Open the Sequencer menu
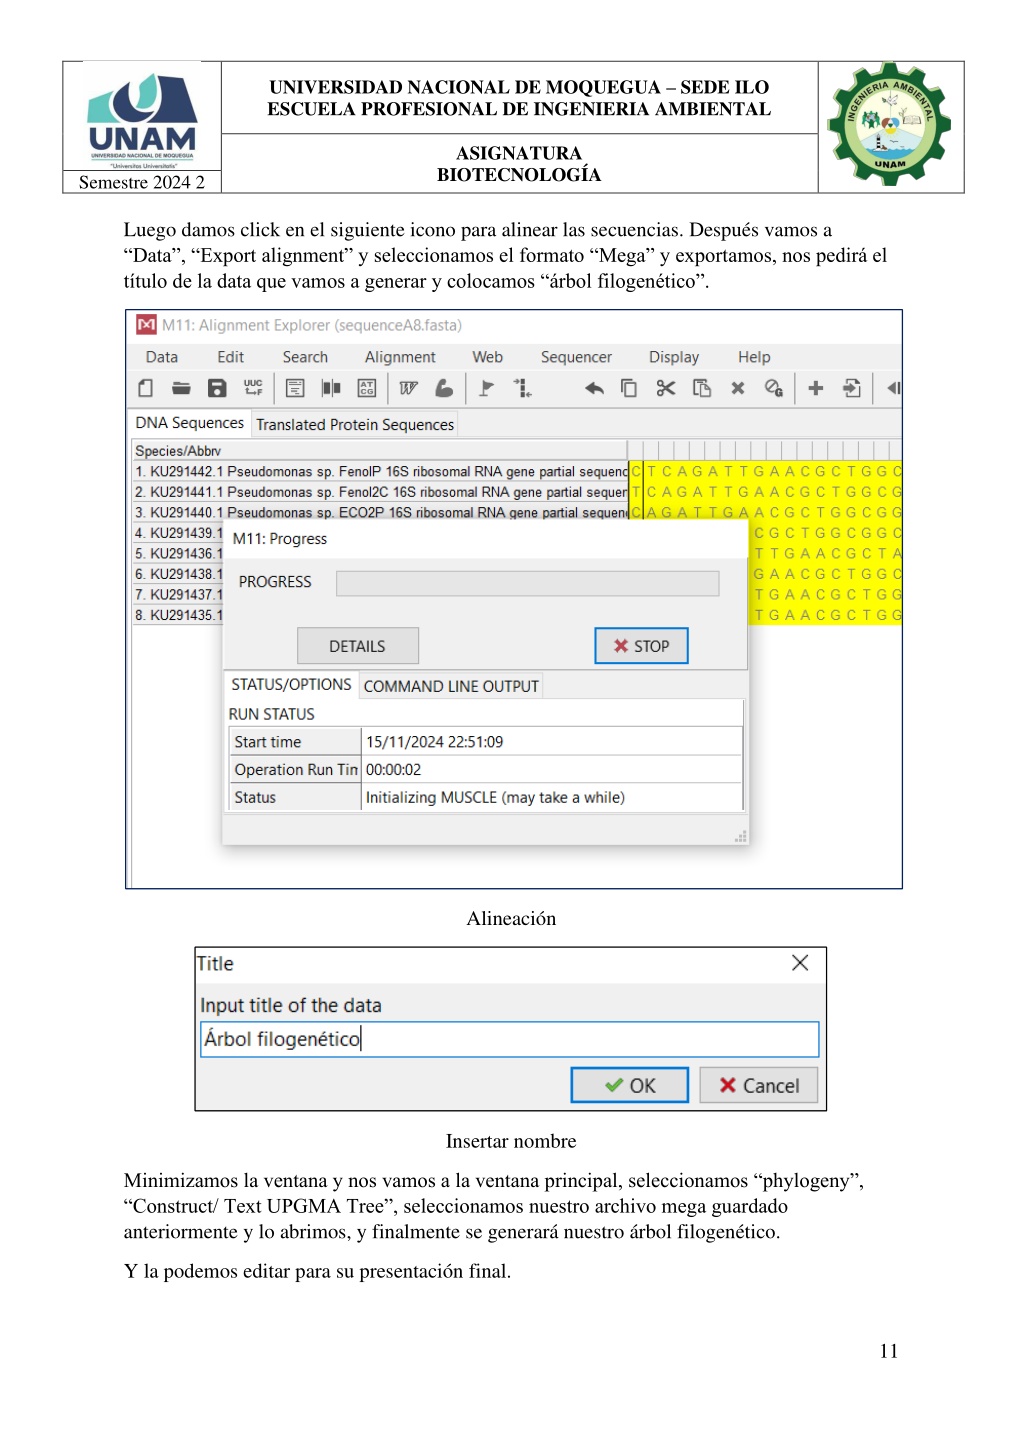Image resolution: width=1023 pixels, height=1447 pixels. click(576, 357)
